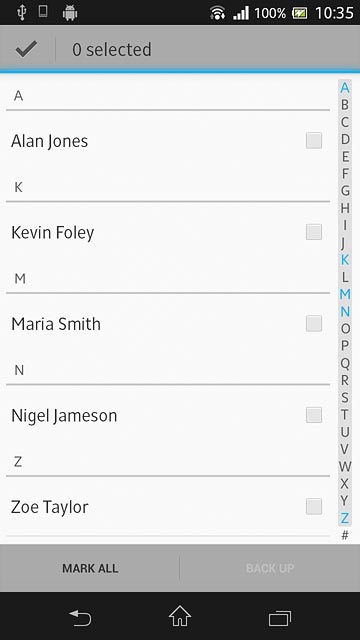
Task: Jump to letter K in index
Action: click(x=345, y=259)
